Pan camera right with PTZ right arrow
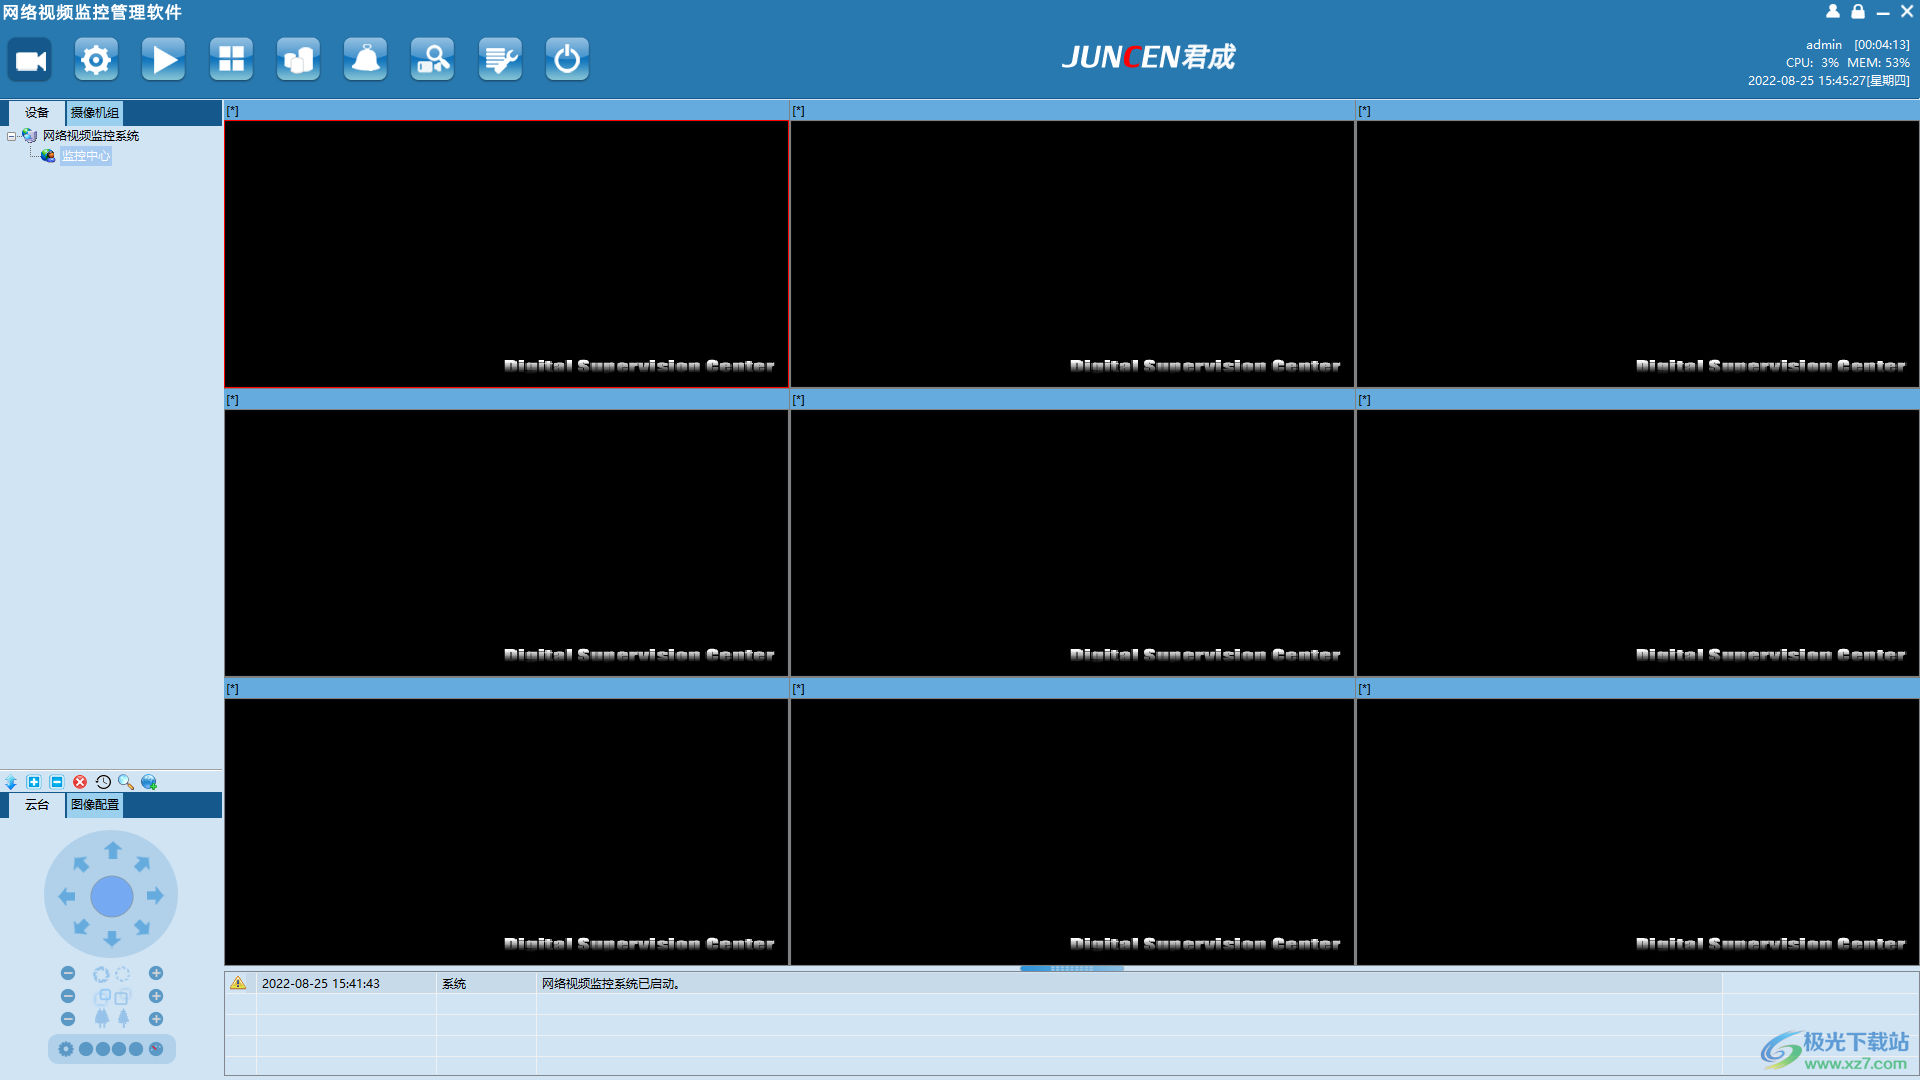 pyautogui.click(x=156, y=896)
